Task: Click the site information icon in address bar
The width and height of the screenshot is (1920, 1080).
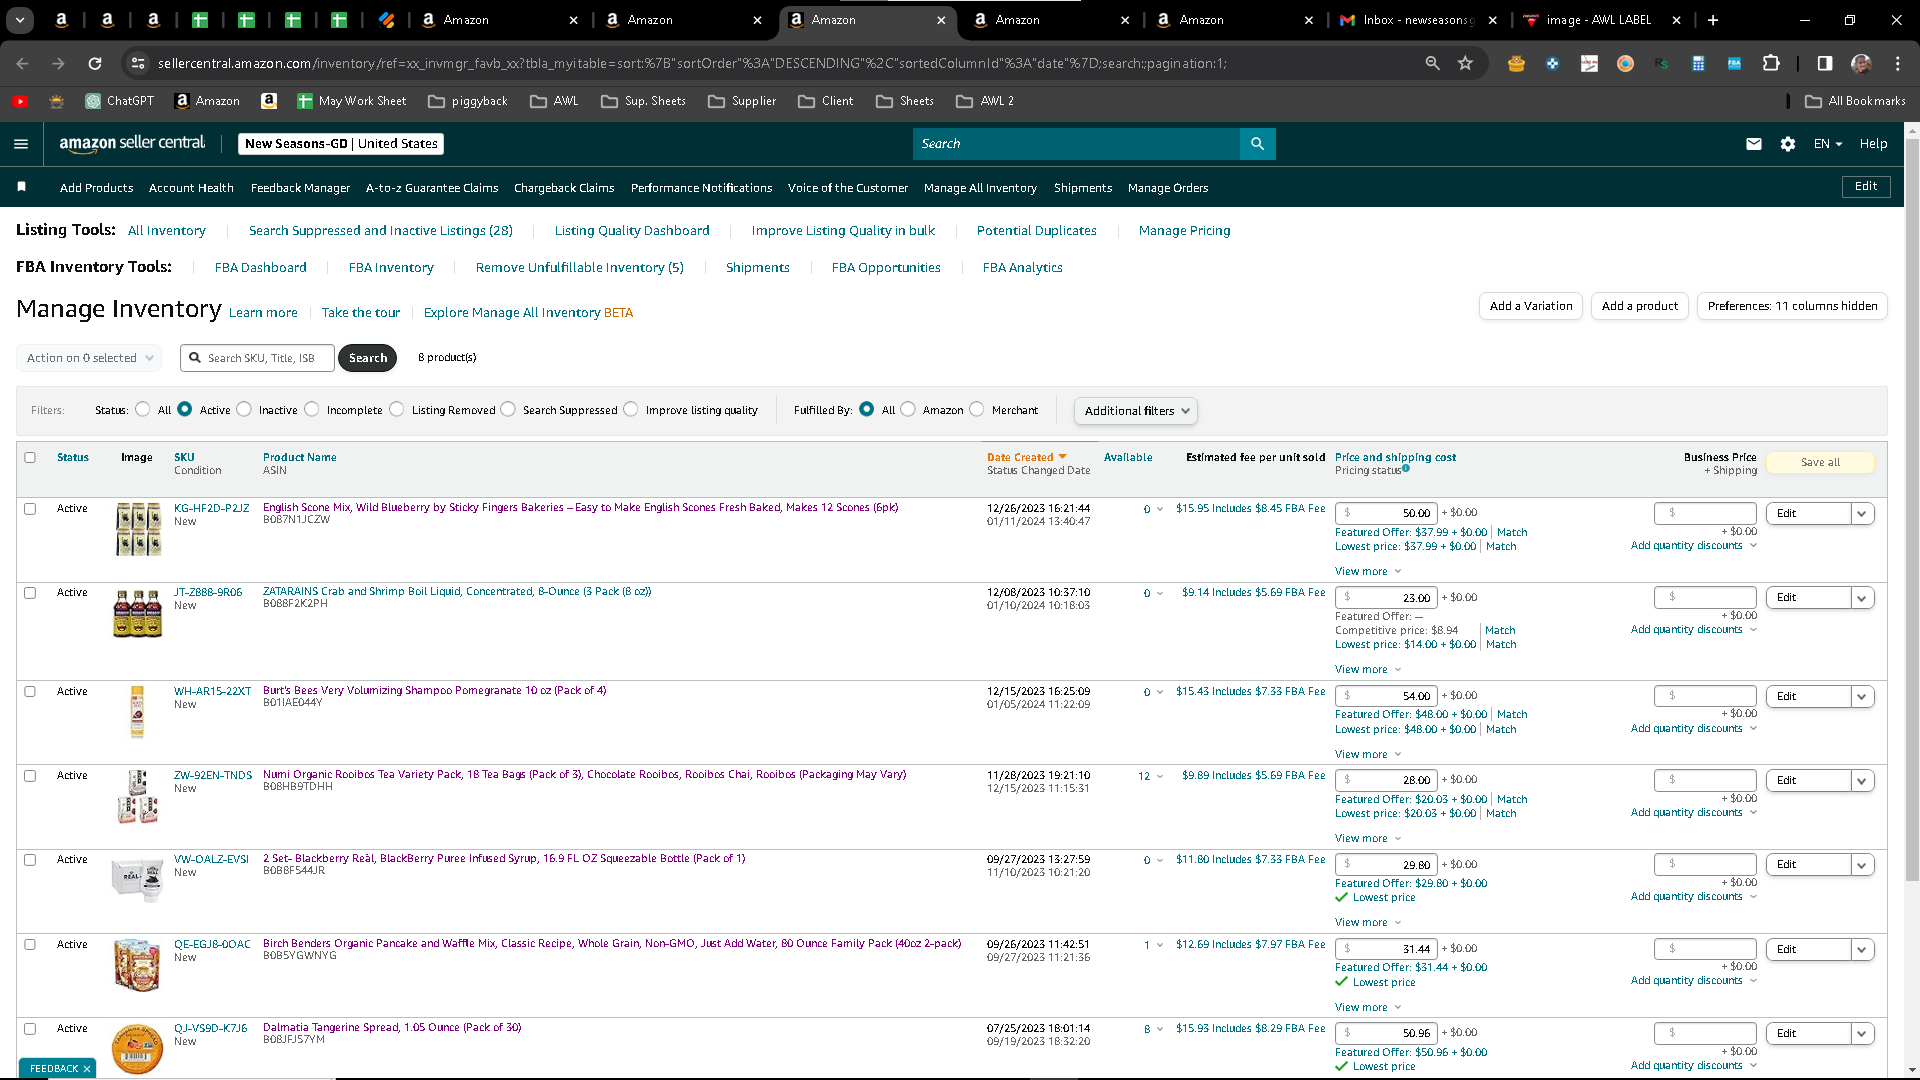Action: click(138, 63)
